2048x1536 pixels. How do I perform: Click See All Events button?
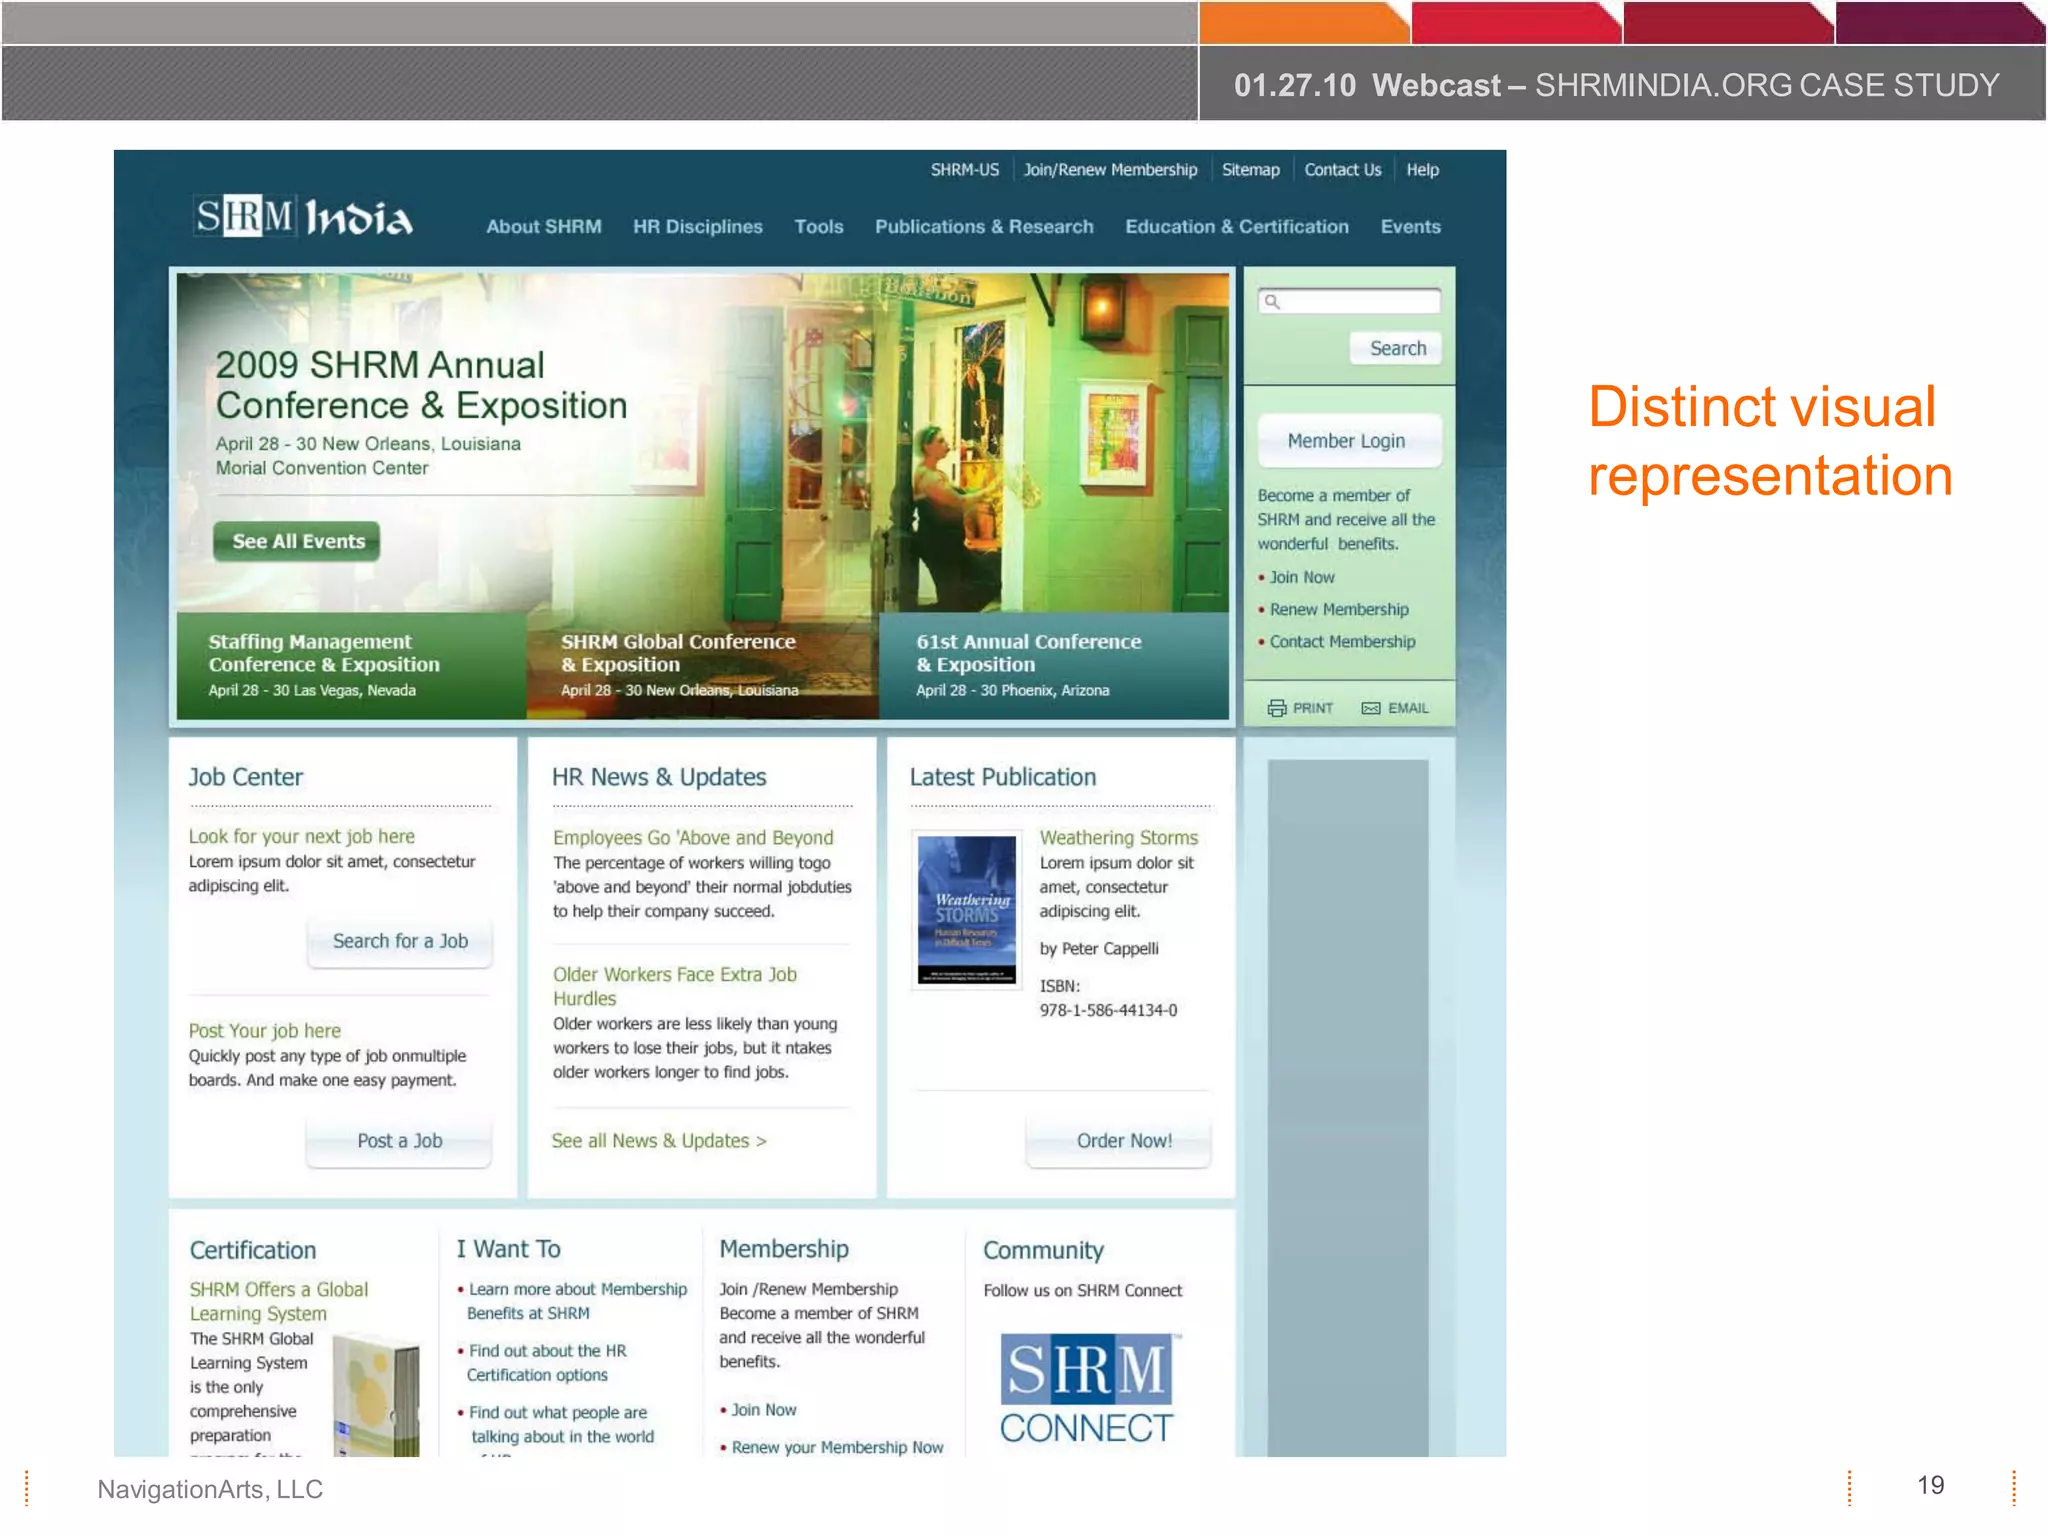coord(297,541)
